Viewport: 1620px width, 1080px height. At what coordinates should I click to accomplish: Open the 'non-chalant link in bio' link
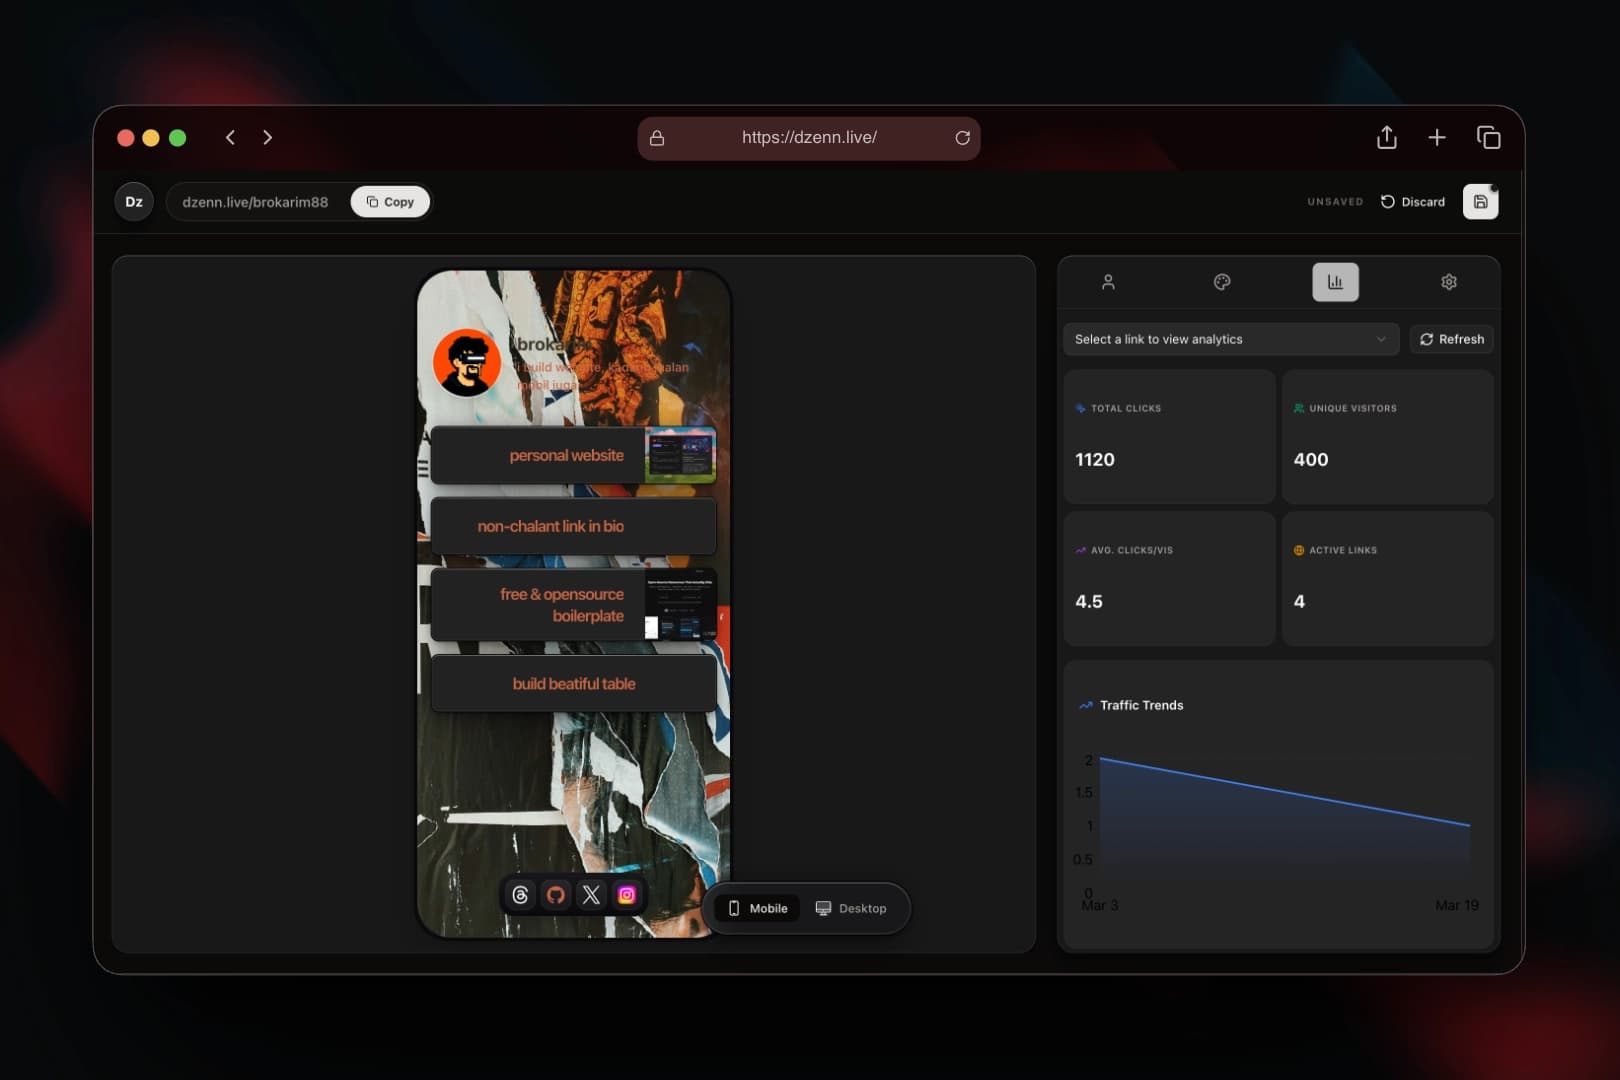point(573,526)
